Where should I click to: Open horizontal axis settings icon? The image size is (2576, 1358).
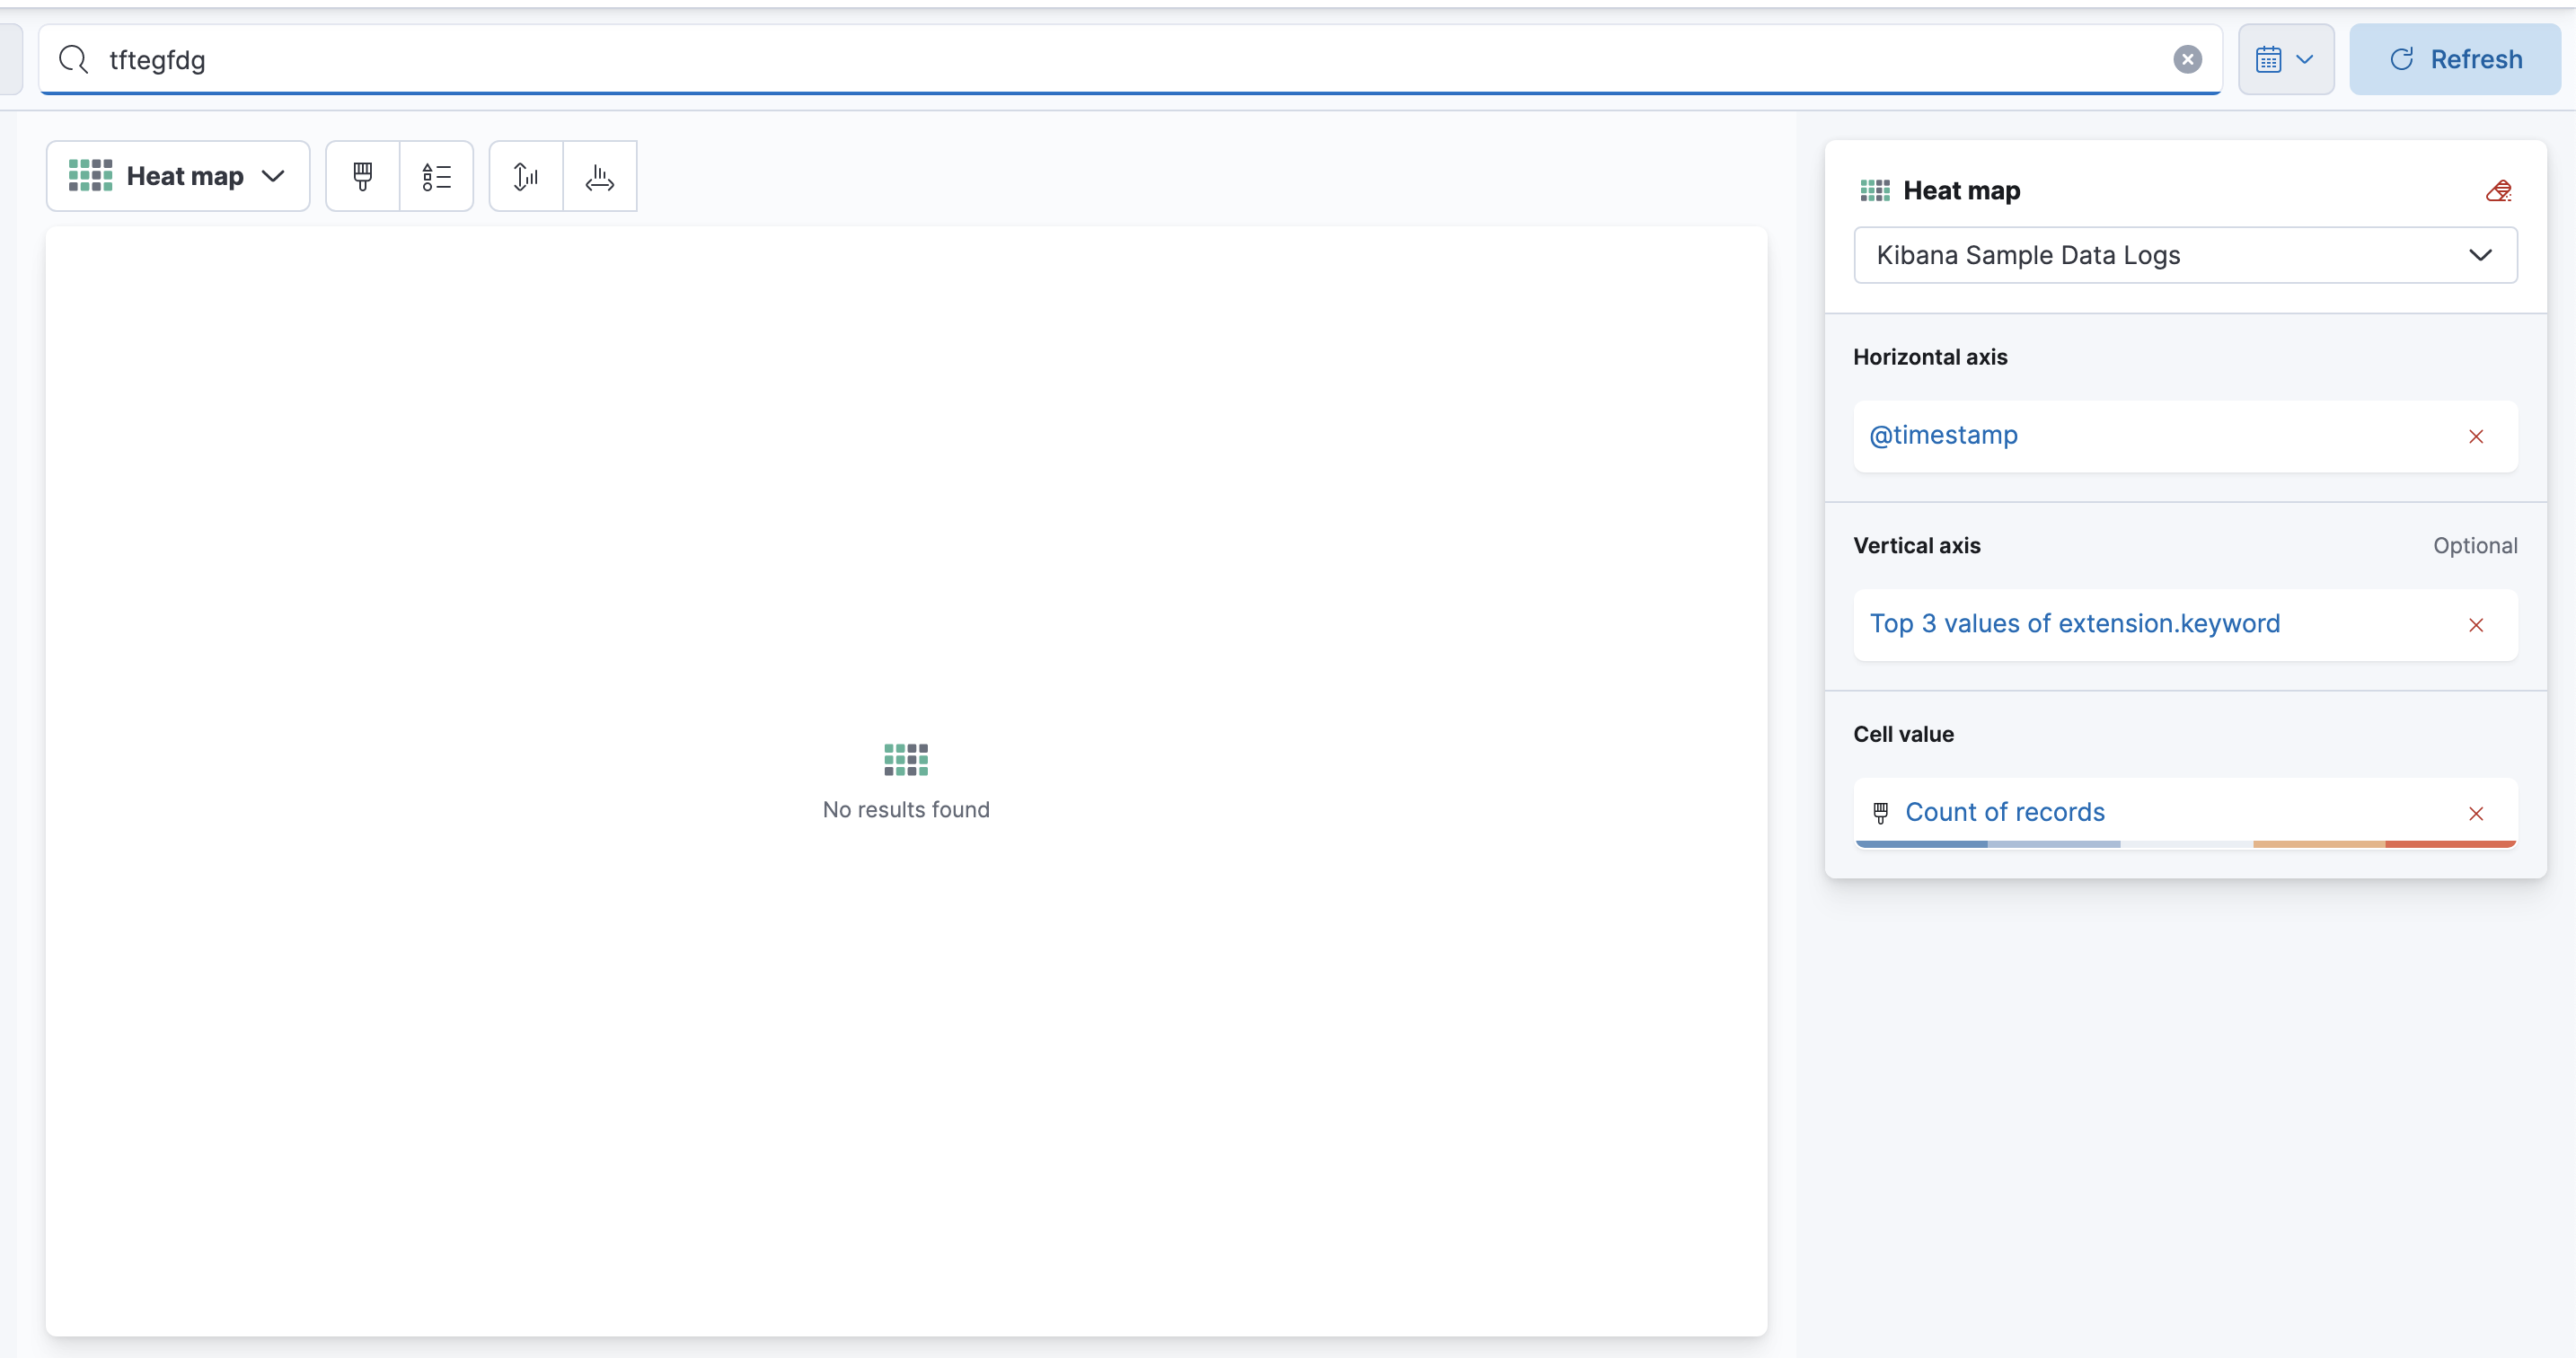599,176
